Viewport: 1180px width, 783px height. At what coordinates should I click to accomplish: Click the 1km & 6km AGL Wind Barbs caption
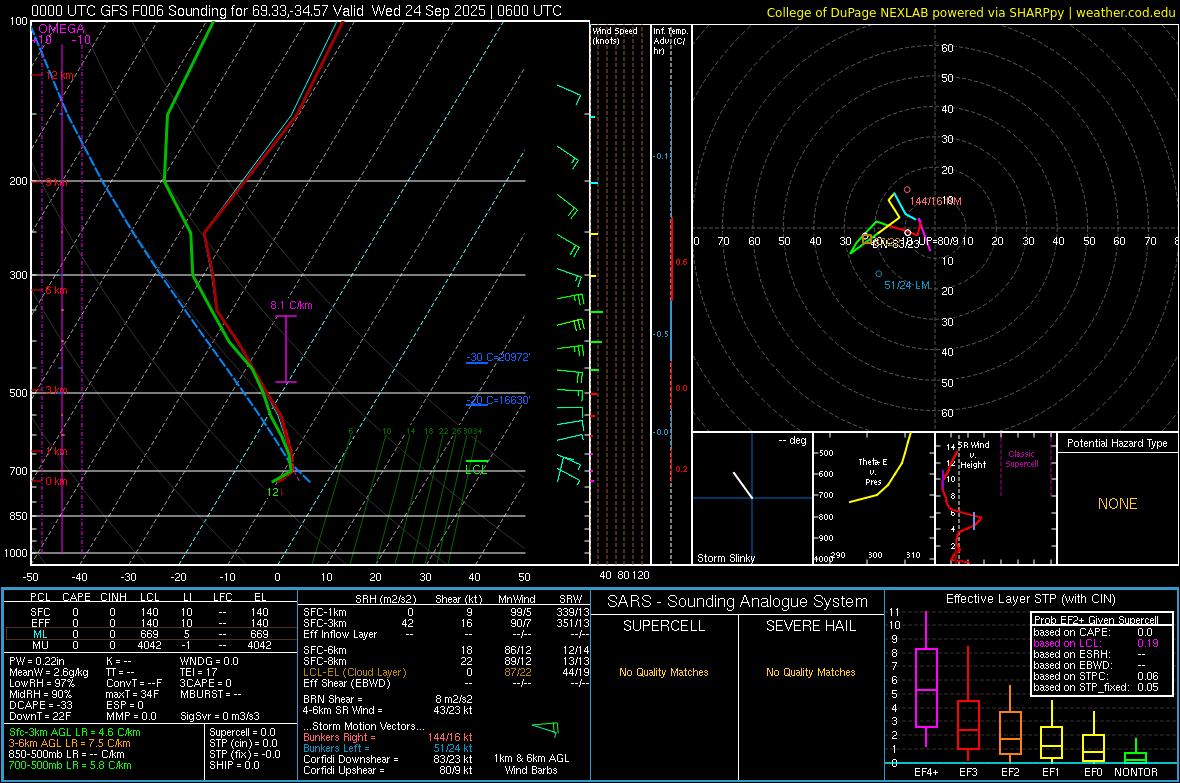point(531,764)
